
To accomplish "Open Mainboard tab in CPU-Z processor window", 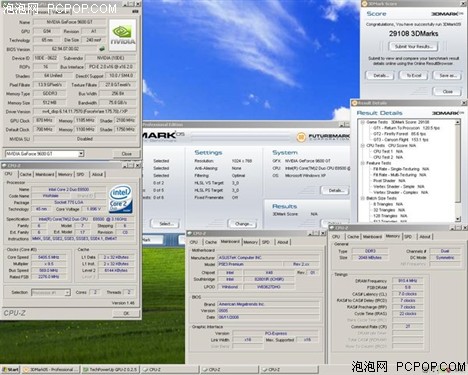I will coord(45,174).
